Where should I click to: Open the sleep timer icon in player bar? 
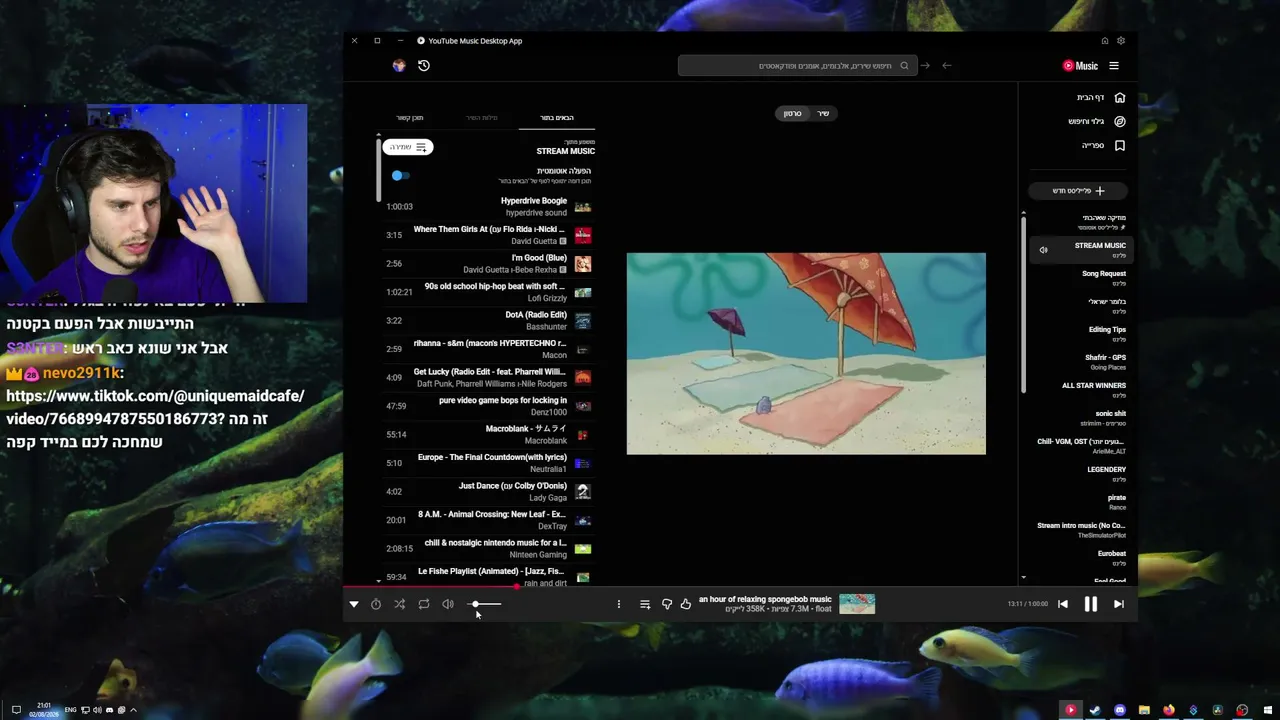(376, 604)
